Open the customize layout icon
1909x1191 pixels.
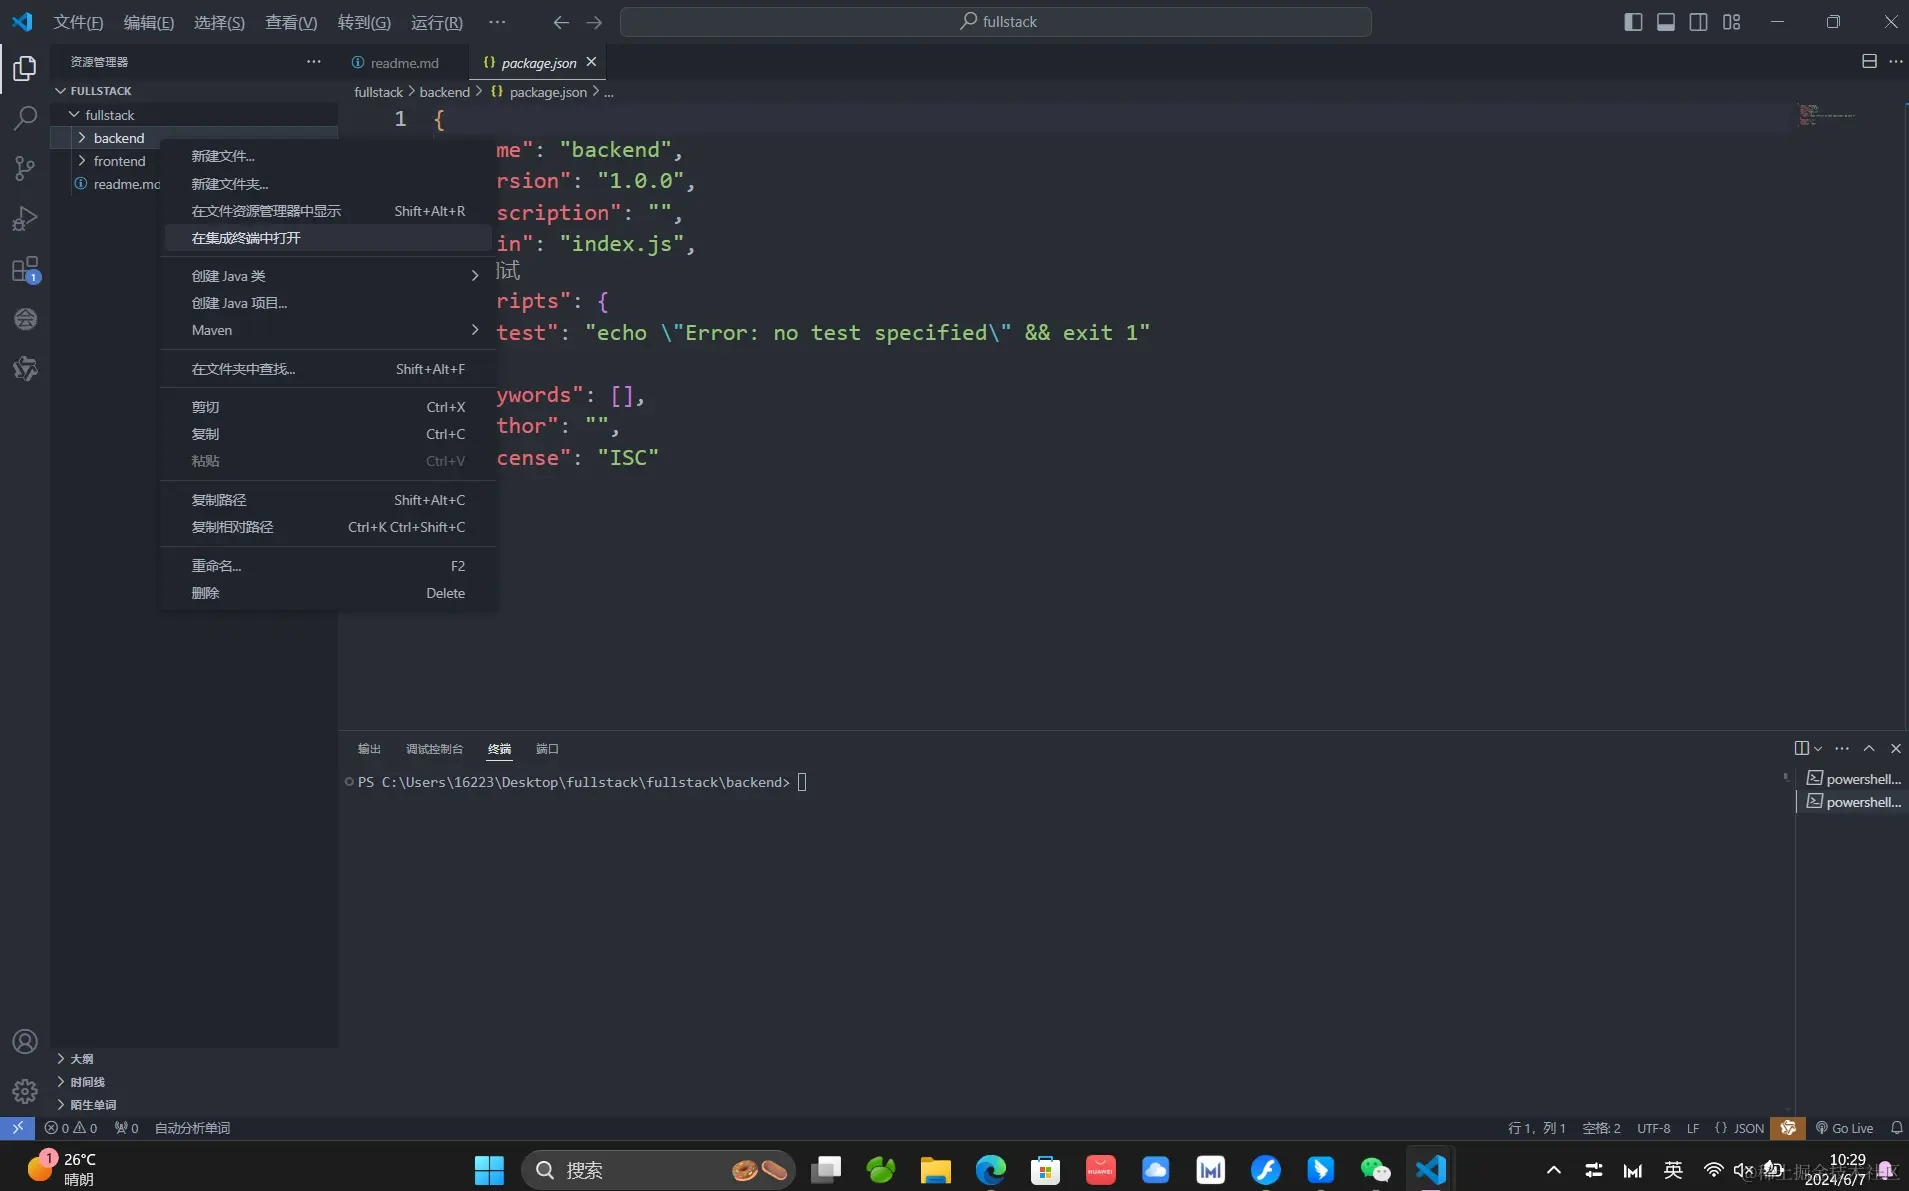point(1732,22)
